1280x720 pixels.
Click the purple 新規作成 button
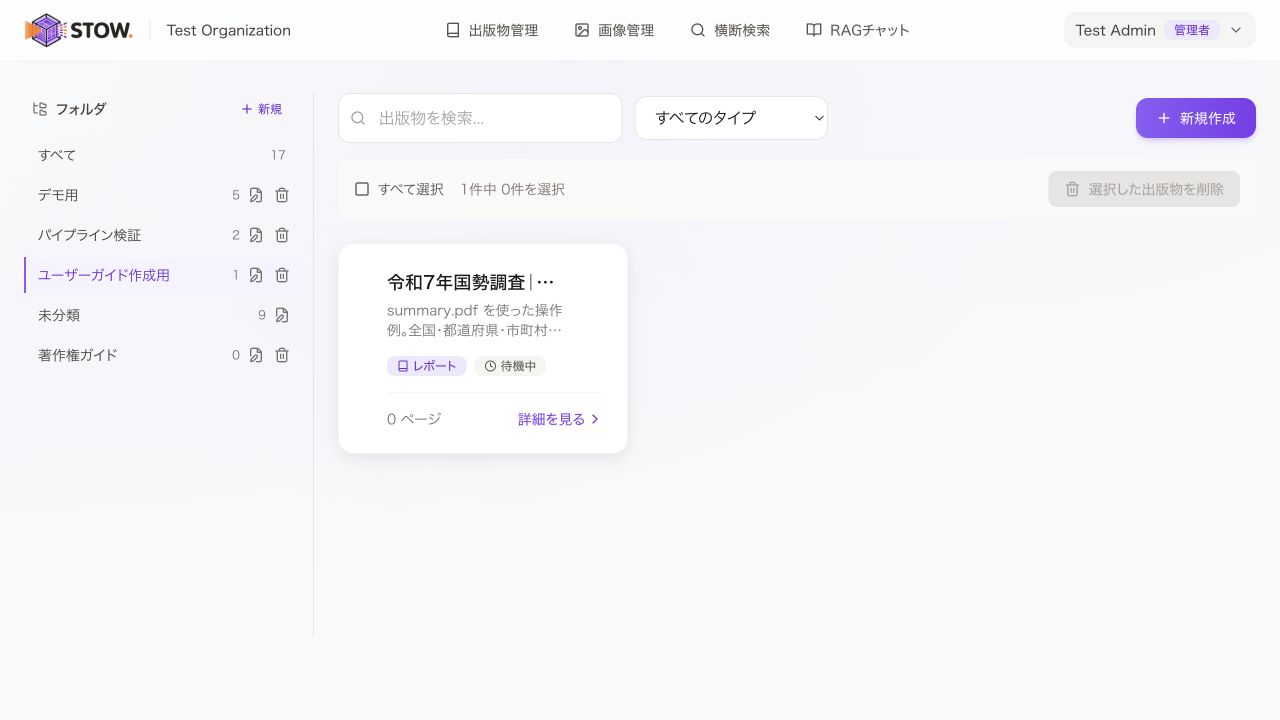(x=1196, y=118)
